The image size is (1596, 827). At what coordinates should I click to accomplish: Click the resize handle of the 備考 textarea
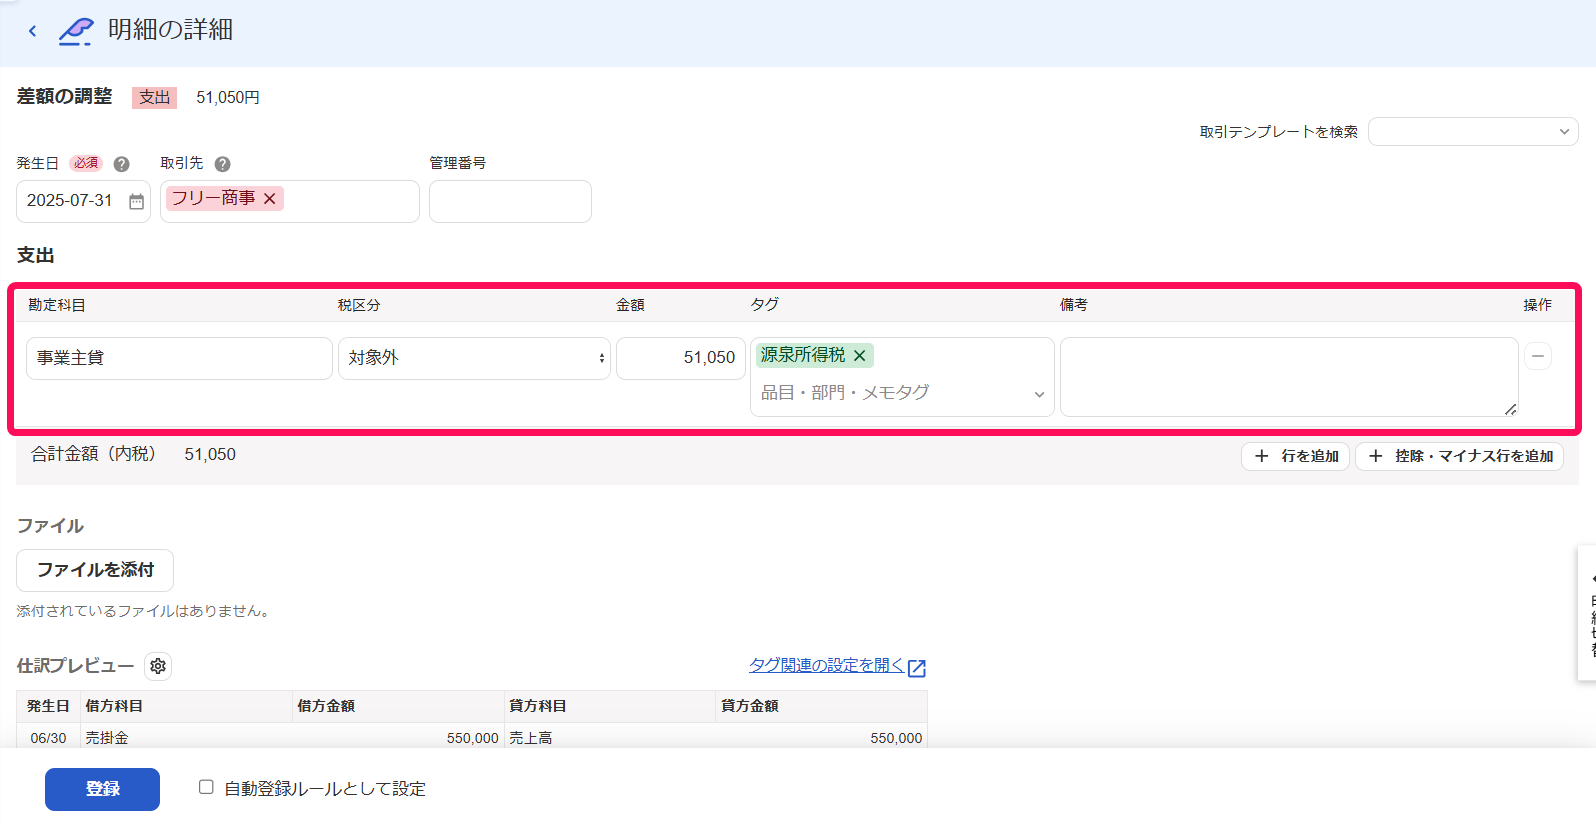[x=1510, y=409]
